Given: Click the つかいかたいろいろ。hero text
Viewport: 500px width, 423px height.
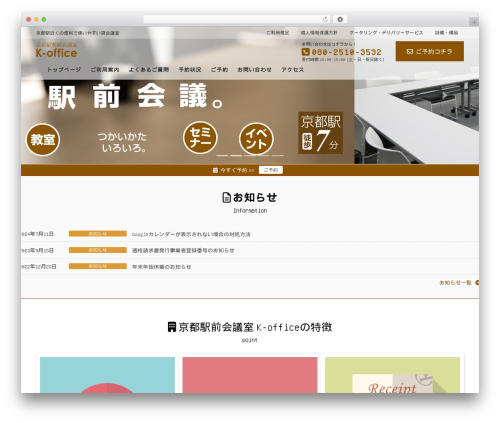Looking at the screenshot, I should click(x=122, y=142).
